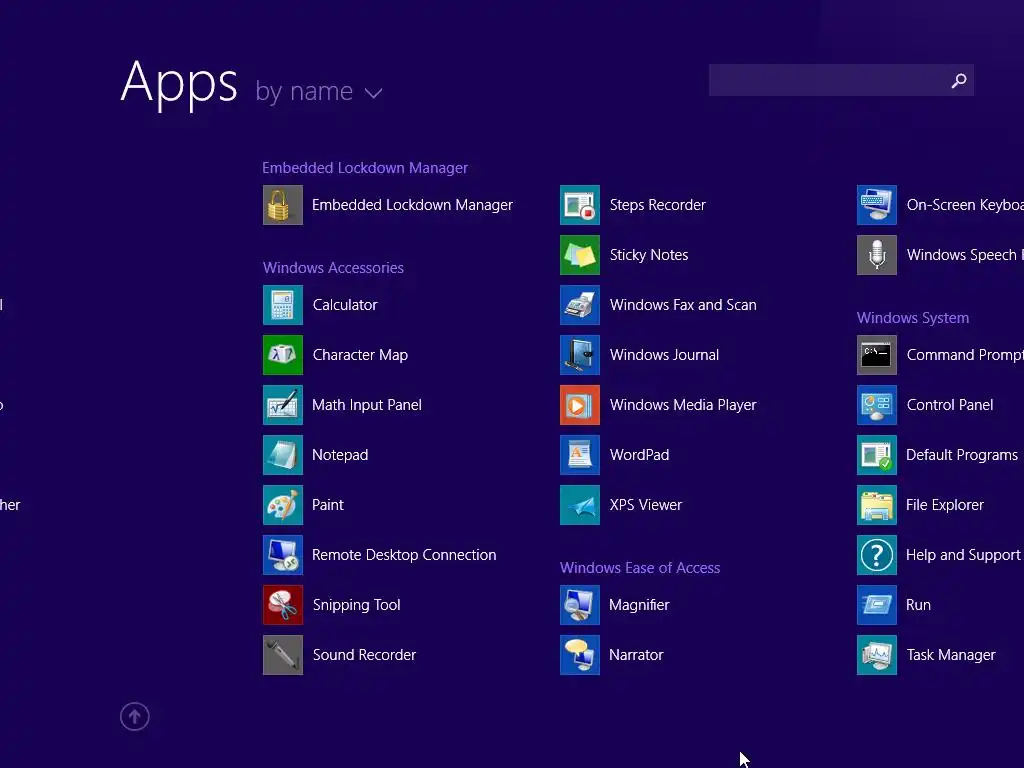Select the Windows Accessories group header

[x=333, y=268]
